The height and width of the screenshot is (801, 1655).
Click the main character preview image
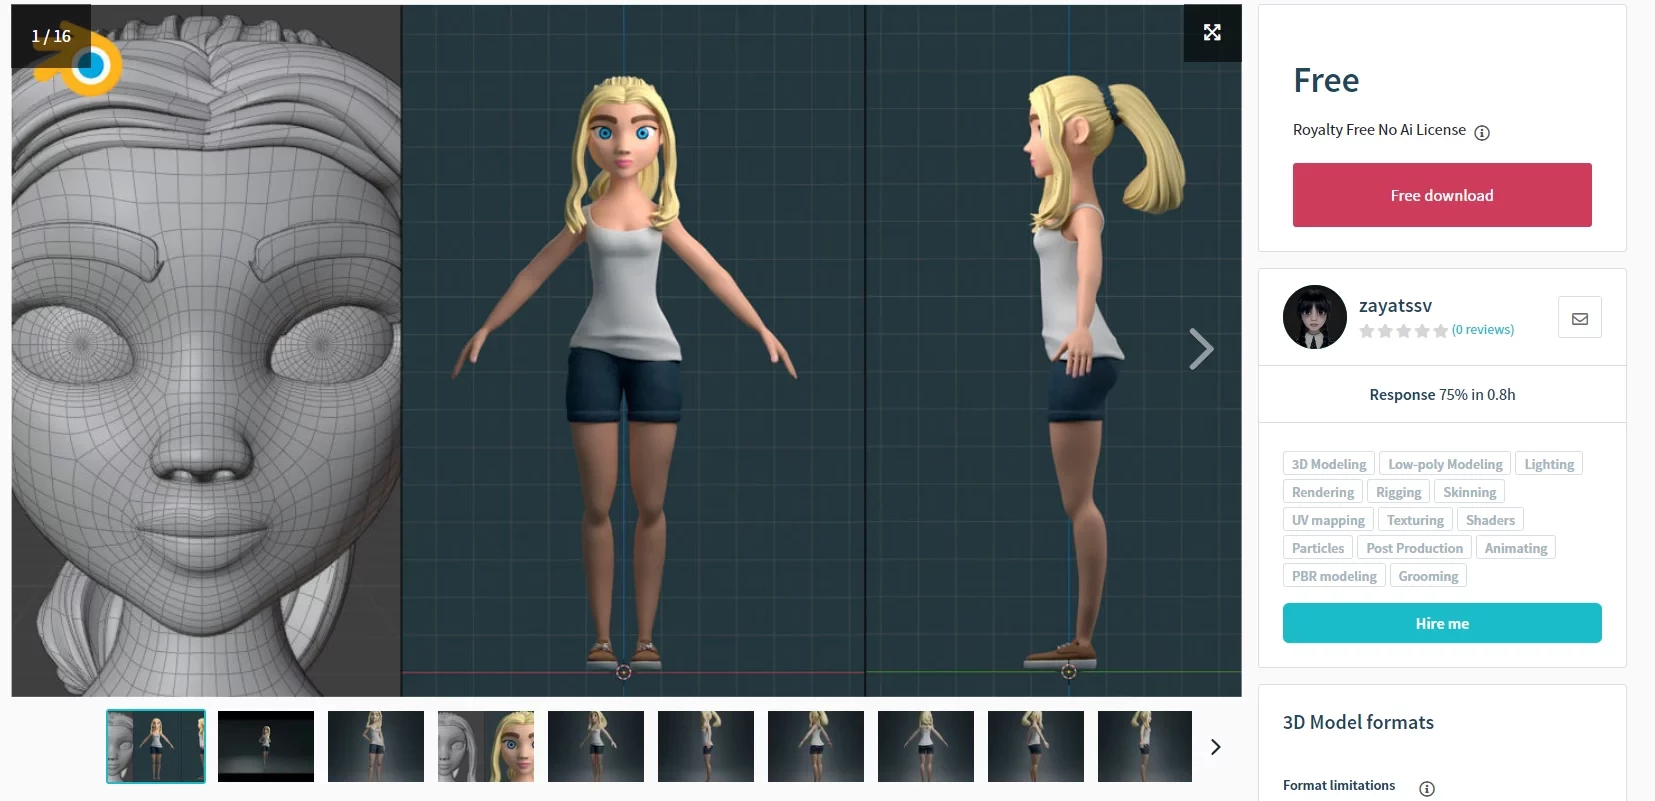626,350
